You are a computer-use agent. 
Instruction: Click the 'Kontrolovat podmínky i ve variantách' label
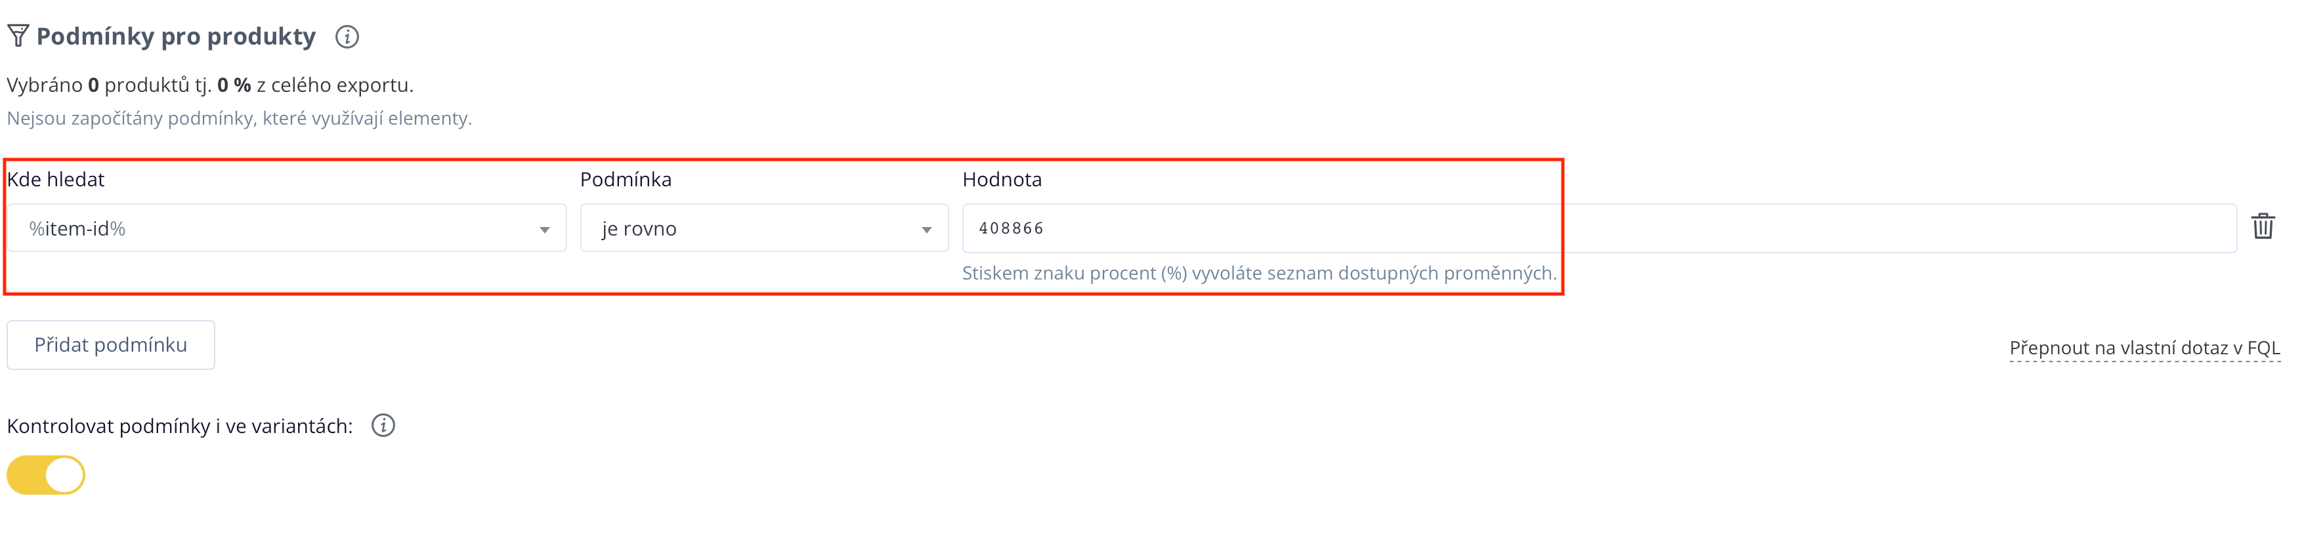pos(180,426)
